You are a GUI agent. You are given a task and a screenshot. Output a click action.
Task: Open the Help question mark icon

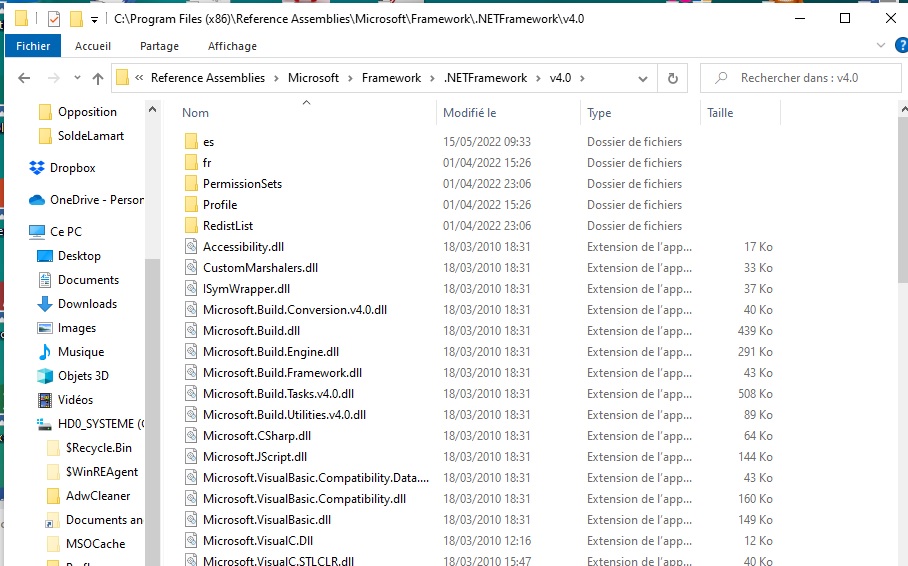(902, 45)
